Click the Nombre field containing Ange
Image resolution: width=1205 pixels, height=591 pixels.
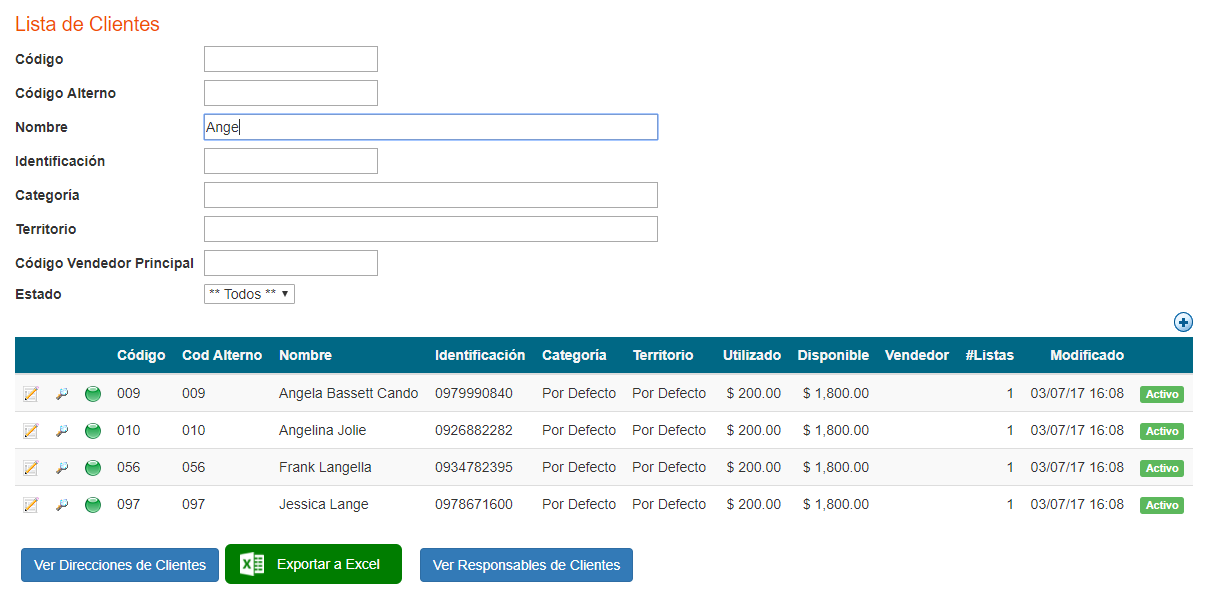431,127
